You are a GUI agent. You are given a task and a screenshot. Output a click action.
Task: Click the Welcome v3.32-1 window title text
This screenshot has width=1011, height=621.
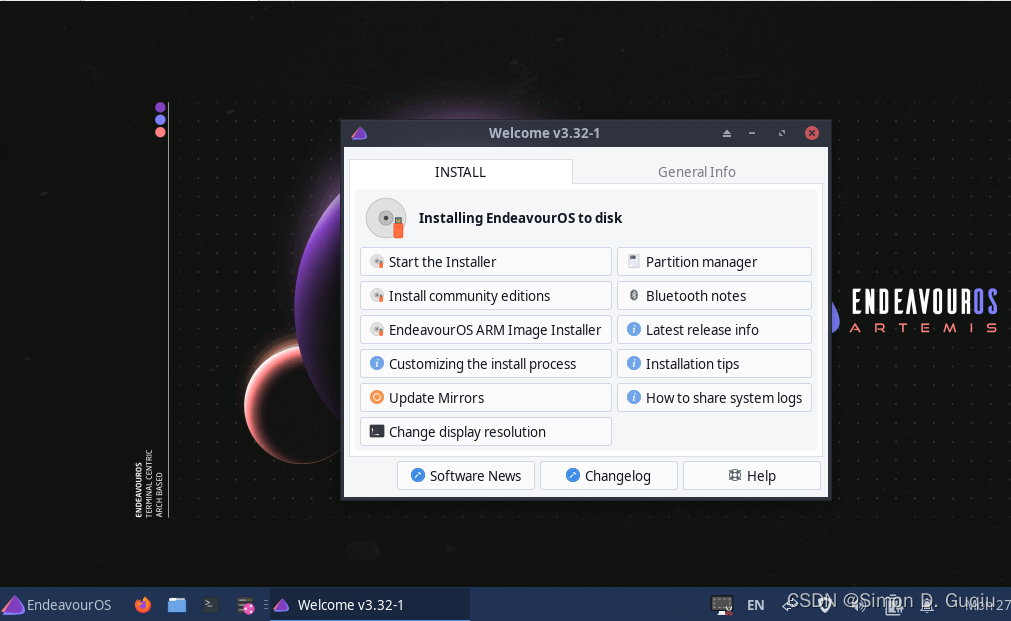544,133
